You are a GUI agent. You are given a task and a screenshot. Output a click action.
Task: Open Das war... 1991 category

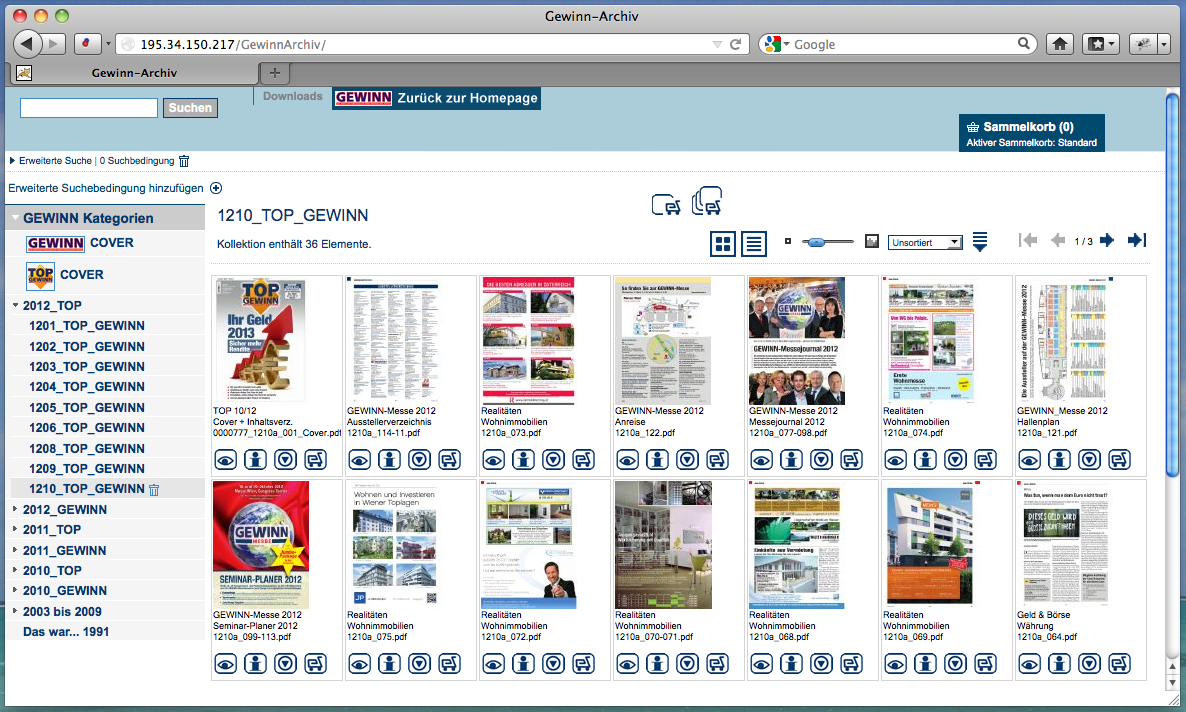pyautogui.click(x=66, y=631)
